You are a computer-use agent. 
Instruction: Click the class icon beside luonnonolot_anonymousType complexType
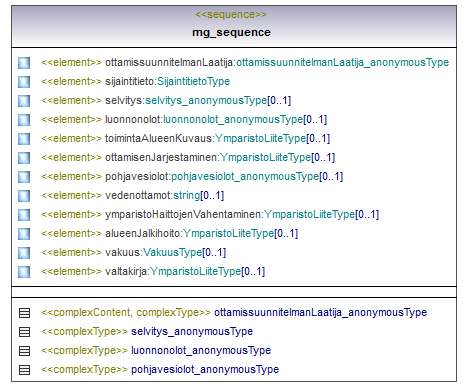[24, 351]
